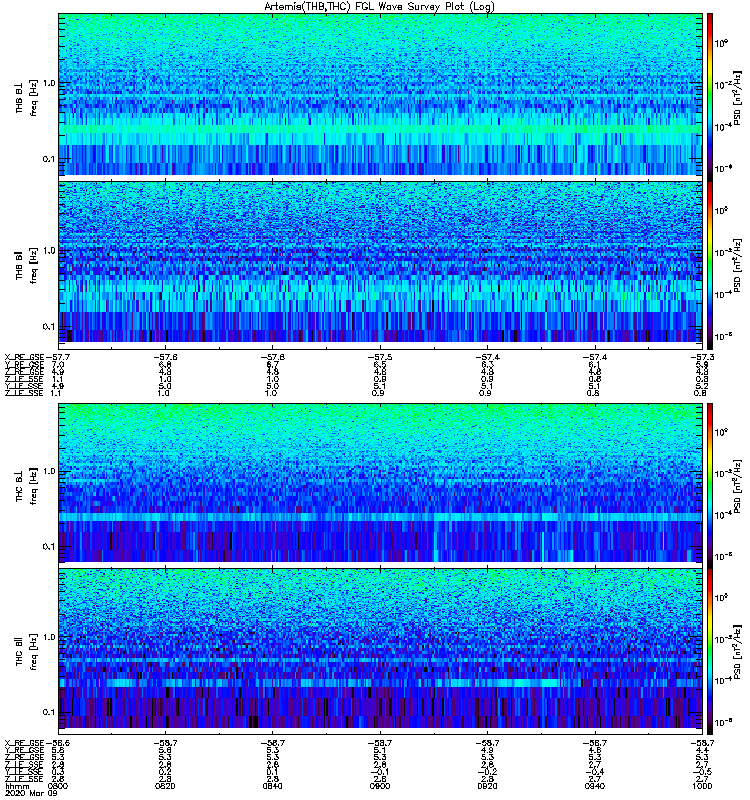The width and height of the screenshot is (750, 800).
Task: Click the 1000 time label
Action: [x=702, y=786]
